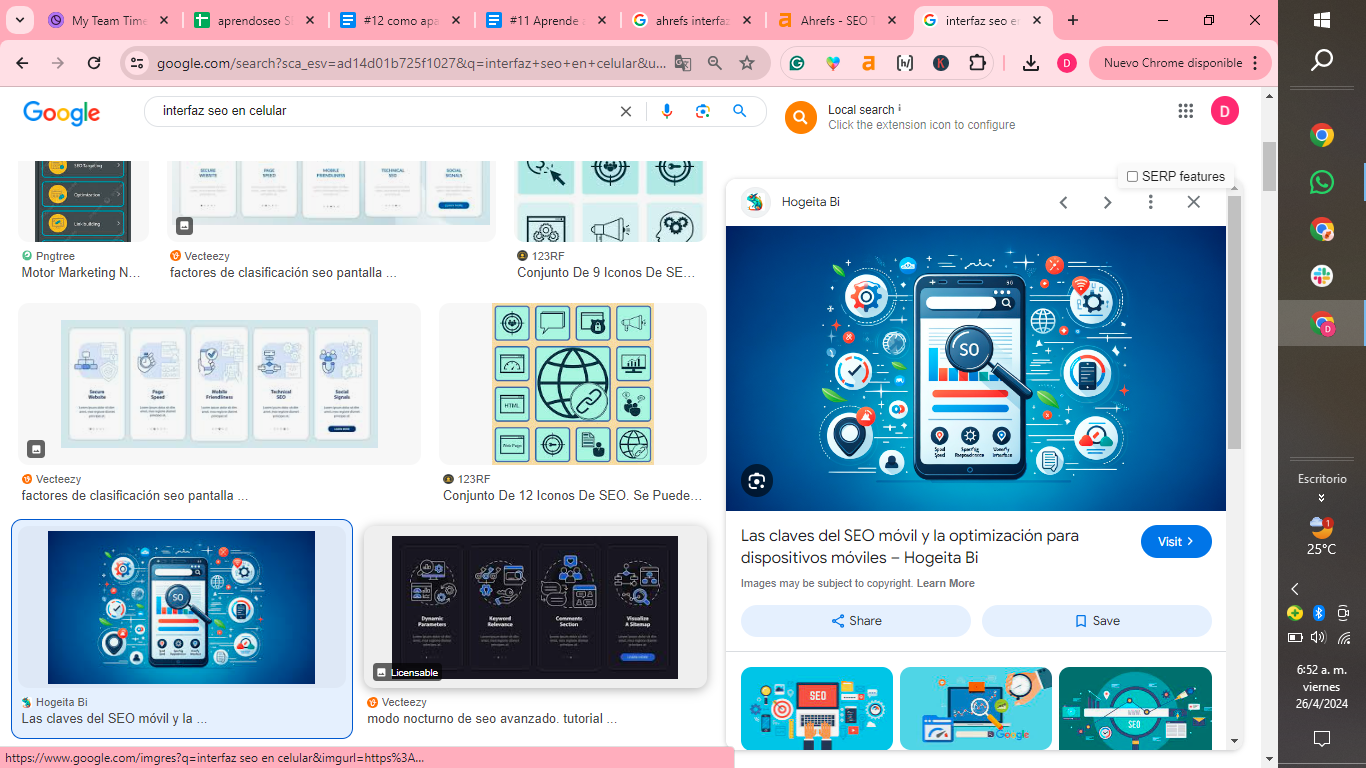Switch to the #12 como apa document tab
Screen dimensions: 1366x768
[400, 20]
